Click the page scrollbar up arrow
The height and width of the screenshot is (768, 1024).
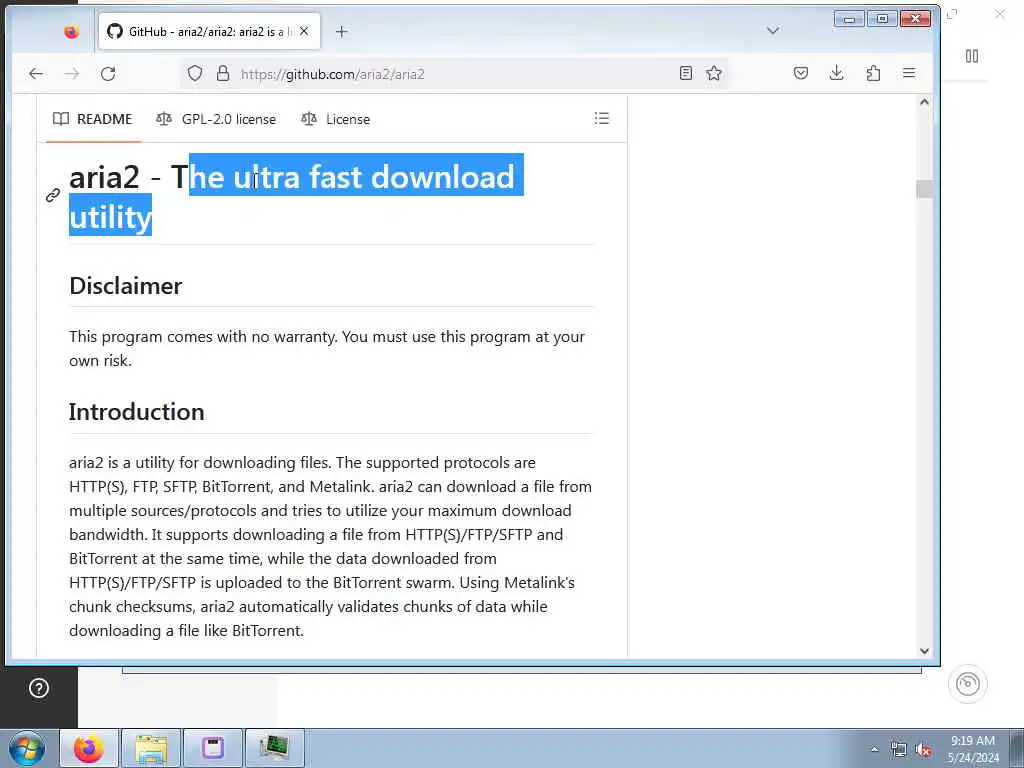click(924, 102)
